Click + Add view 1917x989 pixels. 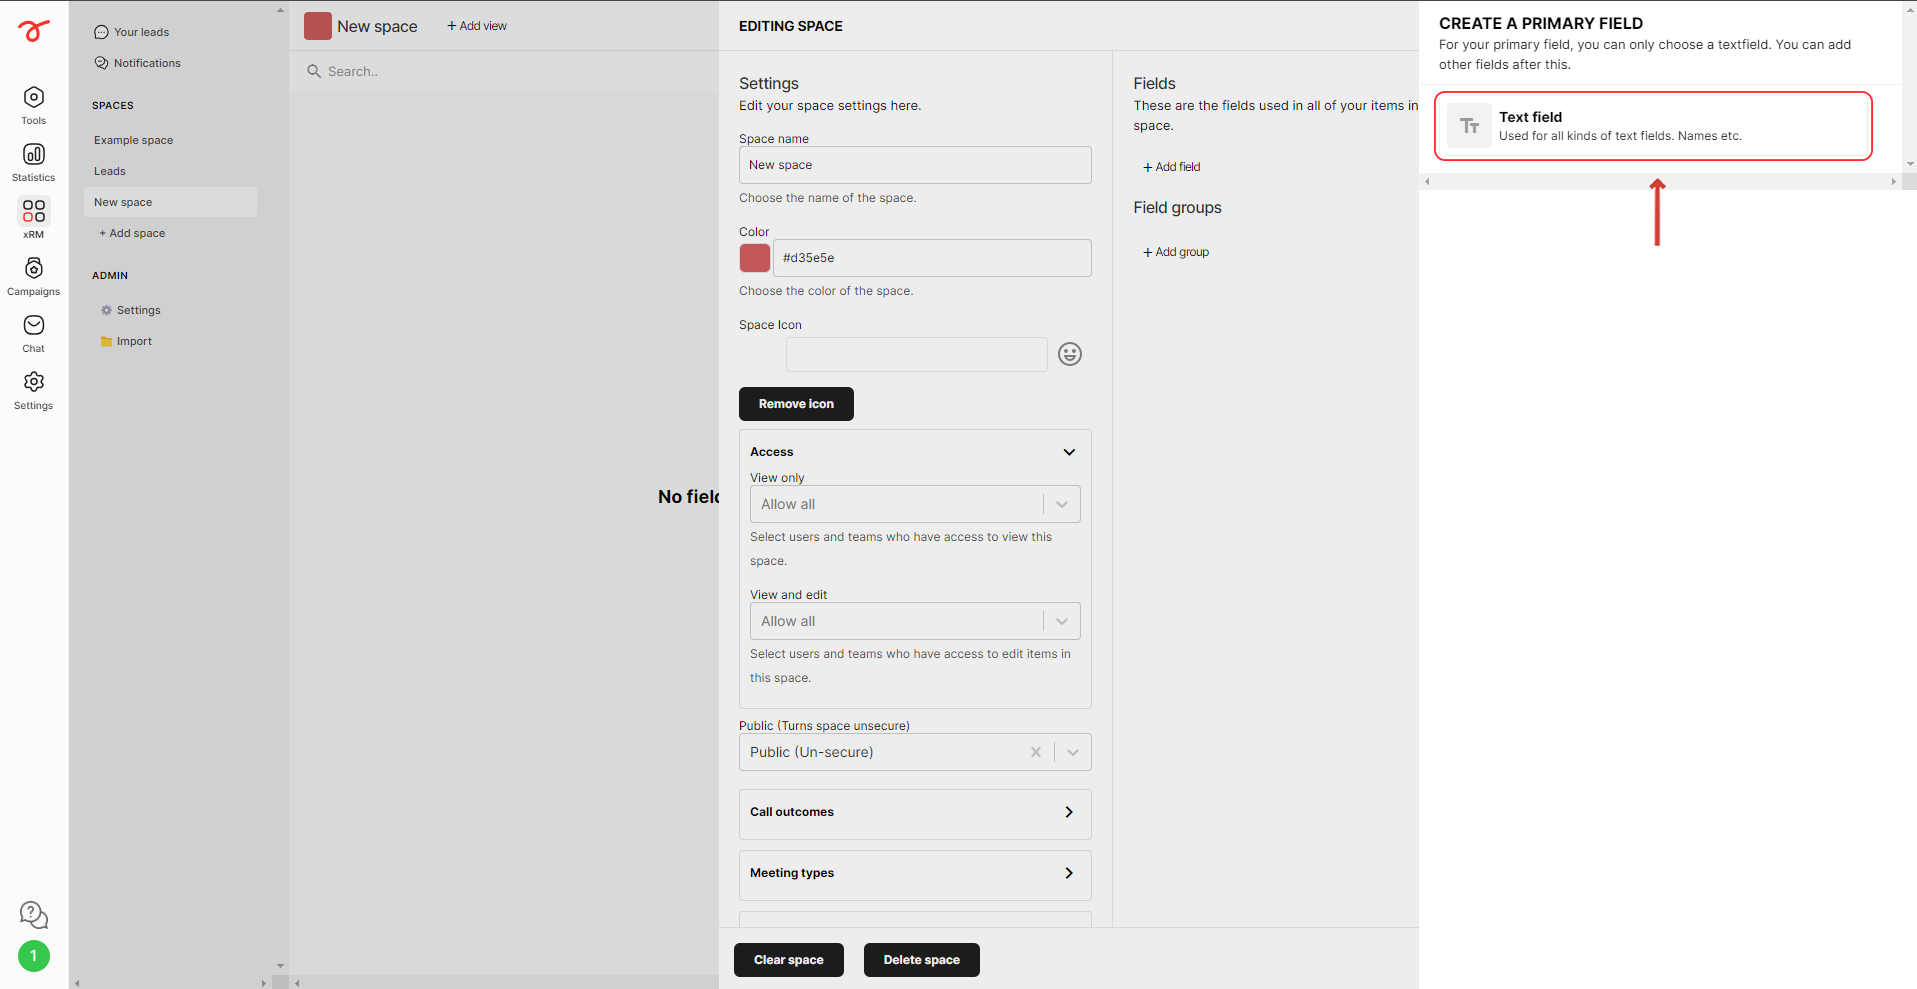(x=477, y=26)
